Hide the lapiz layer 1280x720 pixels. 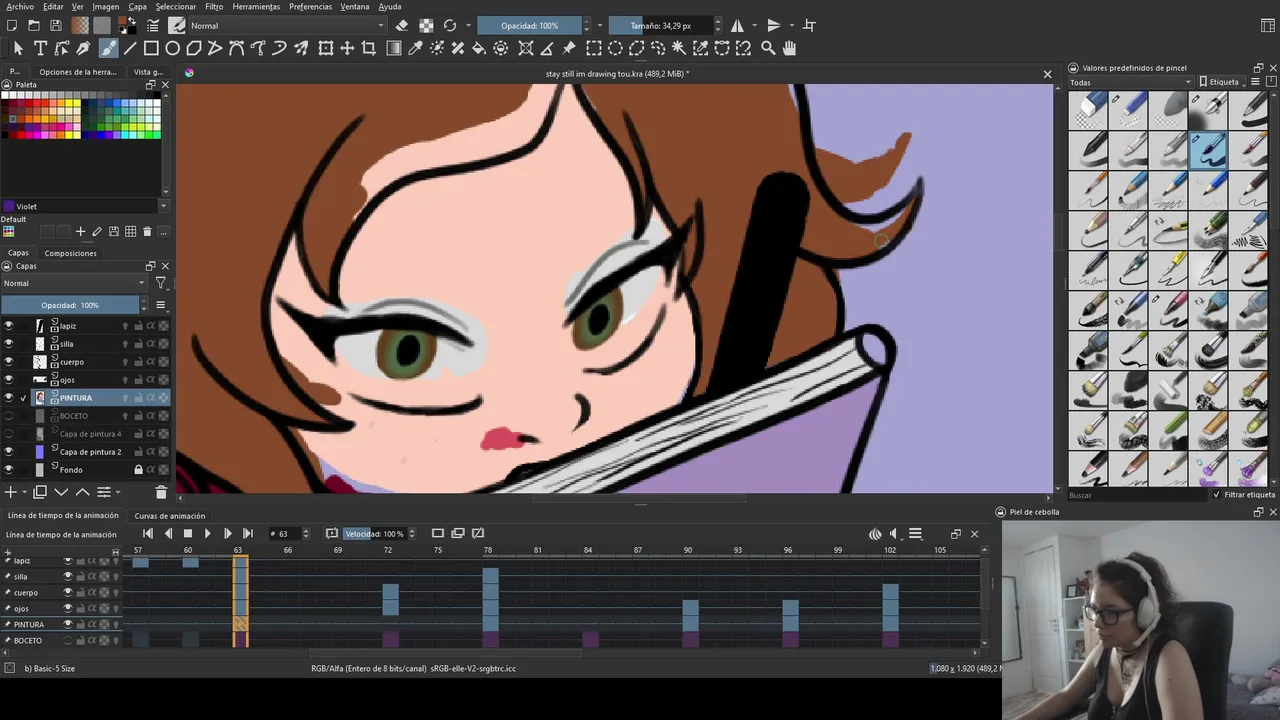8,326
